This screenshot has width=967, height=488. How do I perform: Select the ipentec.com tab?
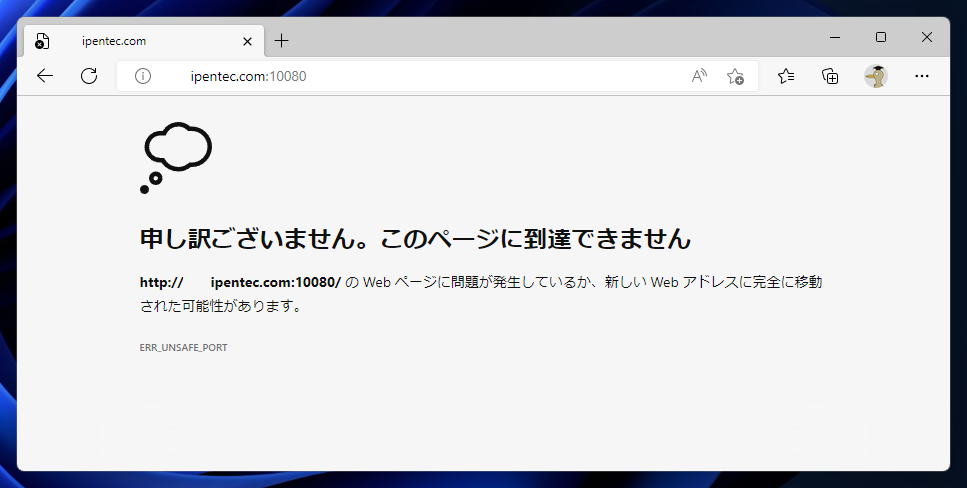[x=144, y=41]
